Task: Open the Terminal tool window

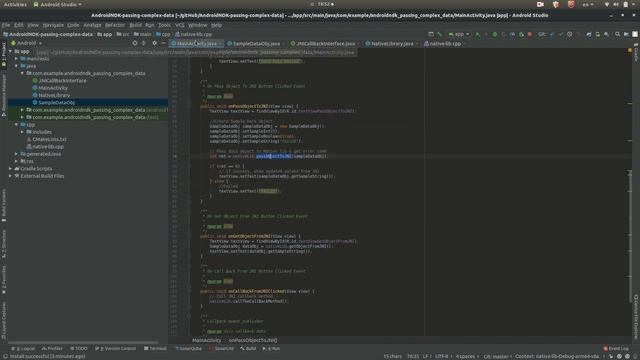Action: click(155, 349)
